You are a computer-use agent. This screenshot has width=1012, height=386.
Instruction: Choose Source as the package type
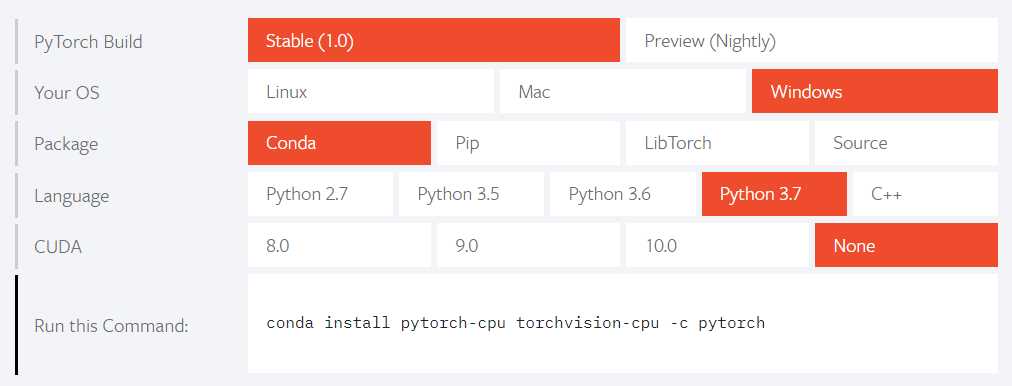pos(906,143)
